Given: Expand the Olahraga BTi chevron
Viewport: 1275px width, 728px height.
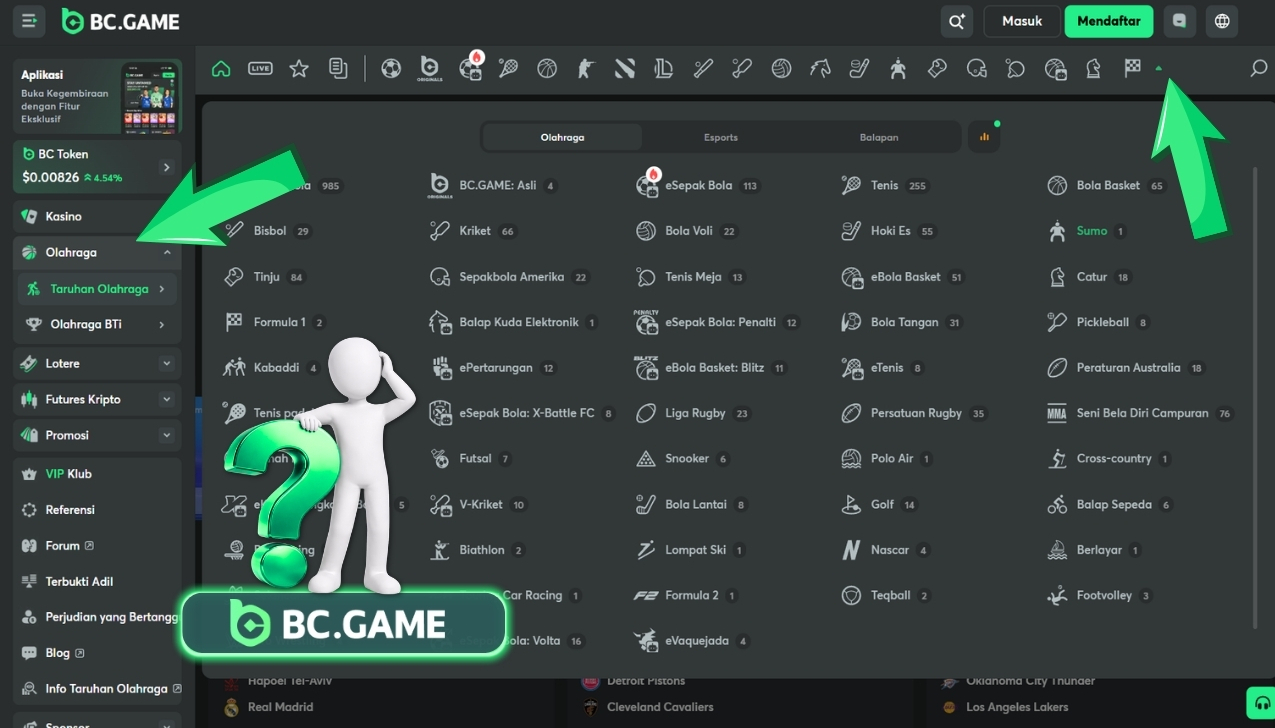Looking at the screenshot, I should click(162, 324).
